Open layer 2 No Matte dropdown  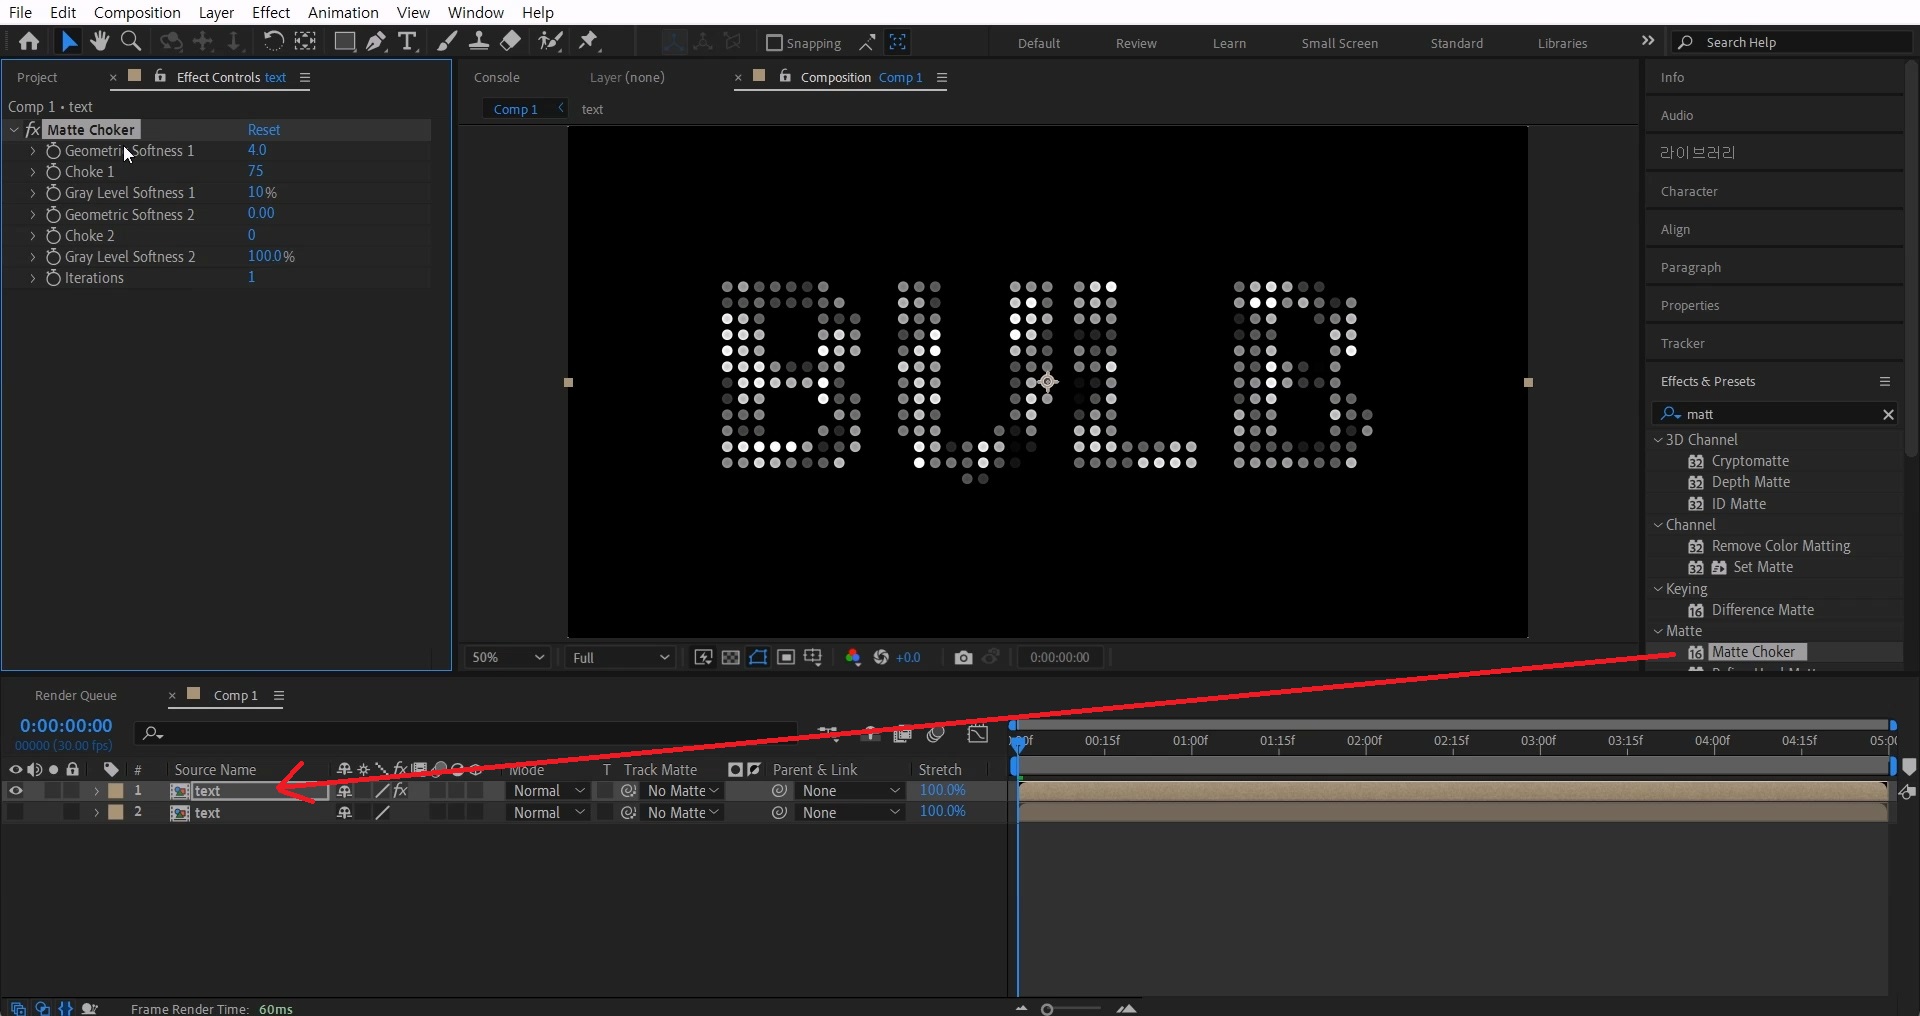(x=684, y=813)
